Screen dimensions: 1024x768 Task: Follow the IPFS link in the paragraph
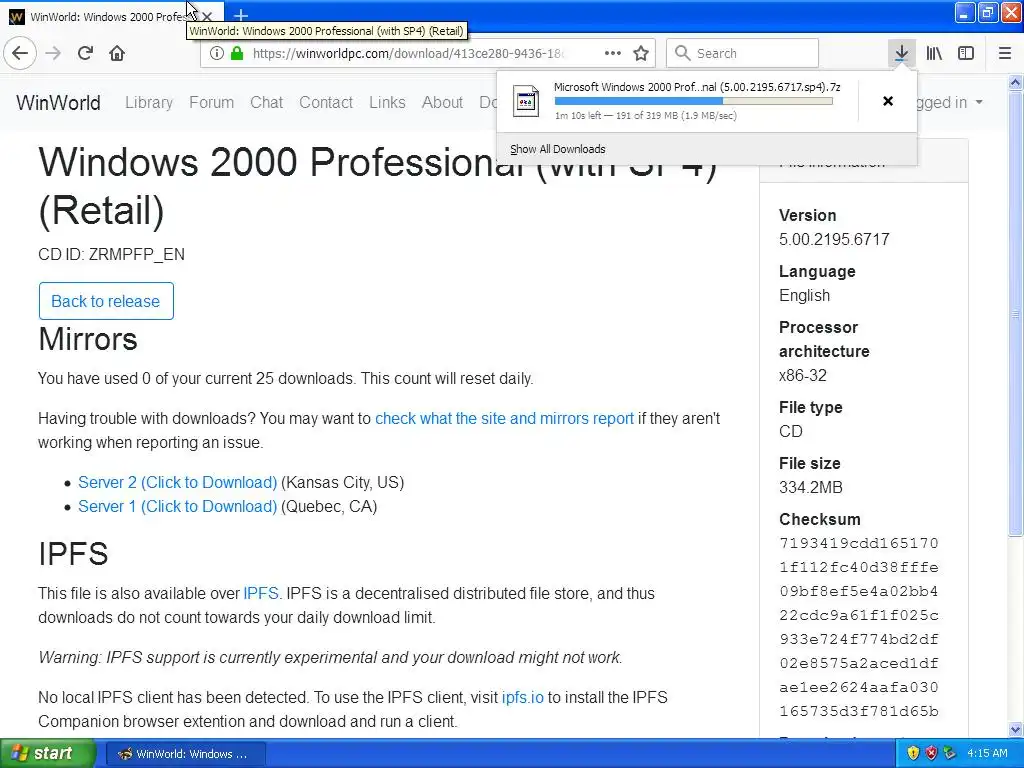(x=261, y=594)
